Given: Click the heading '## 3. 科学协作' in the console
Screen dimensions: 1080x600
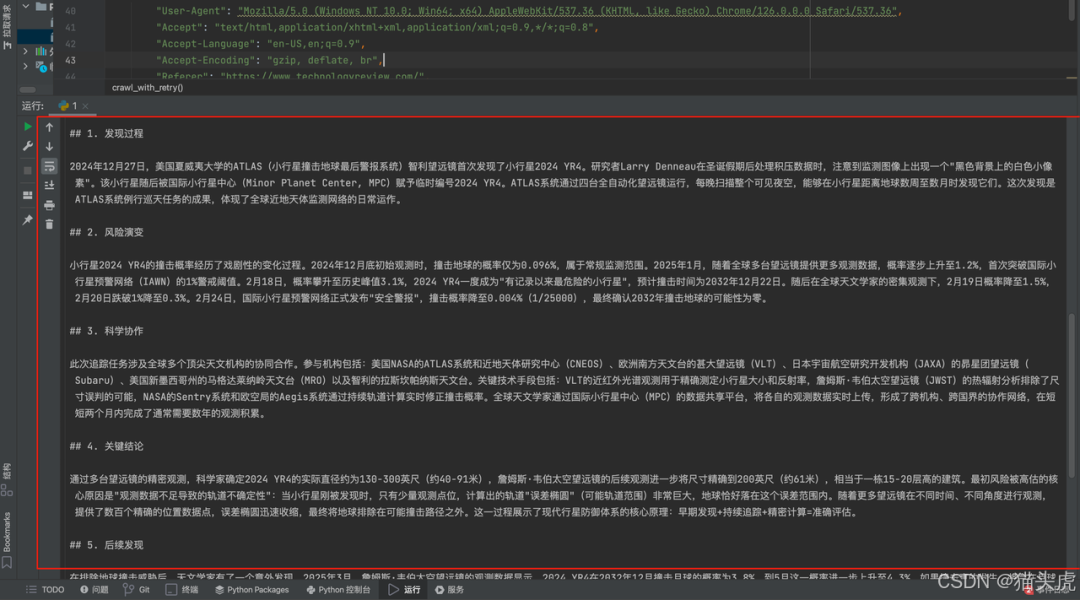Looking at the screenshot, I should click(x=106, y=331).
